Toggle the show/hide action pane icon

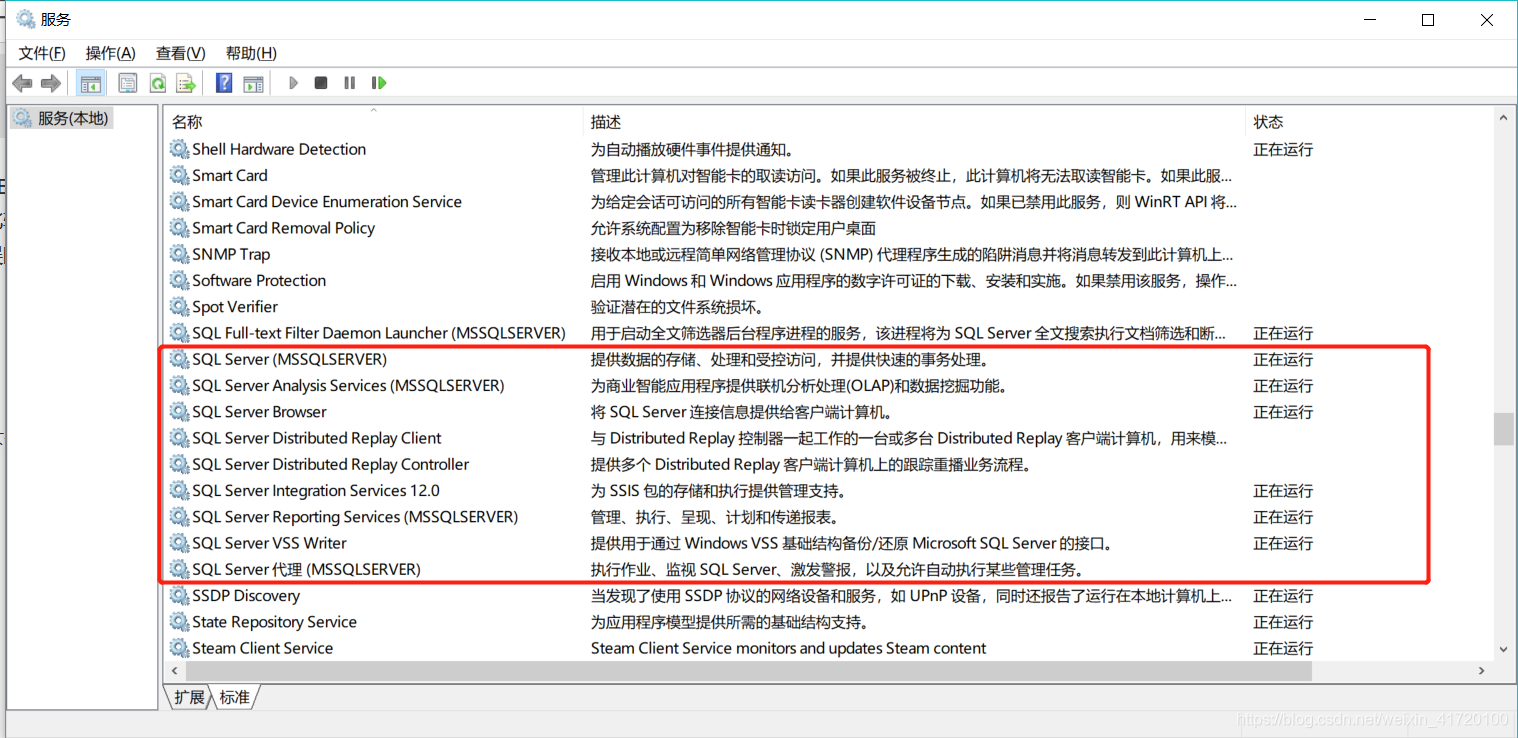(x=253, y=83)
